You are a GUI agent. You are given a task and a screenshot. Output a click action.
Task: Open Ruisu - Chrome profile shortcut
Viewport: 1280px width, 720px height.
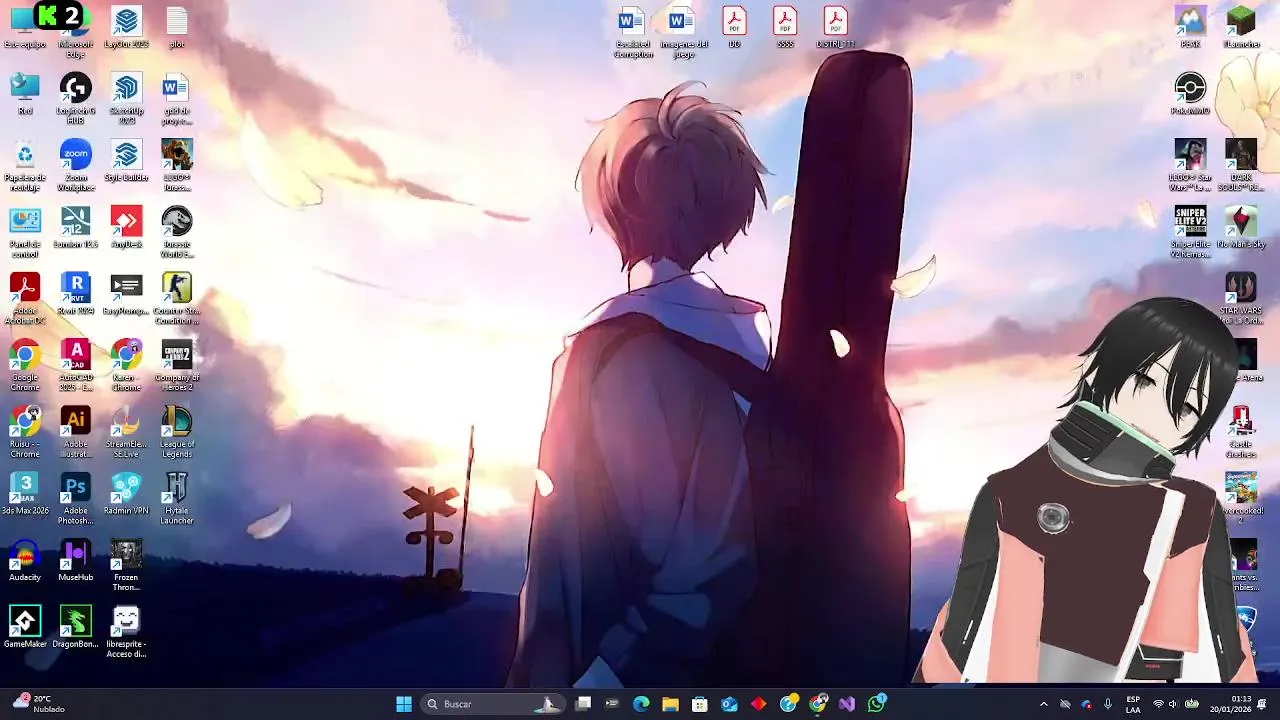click(25, 432)
